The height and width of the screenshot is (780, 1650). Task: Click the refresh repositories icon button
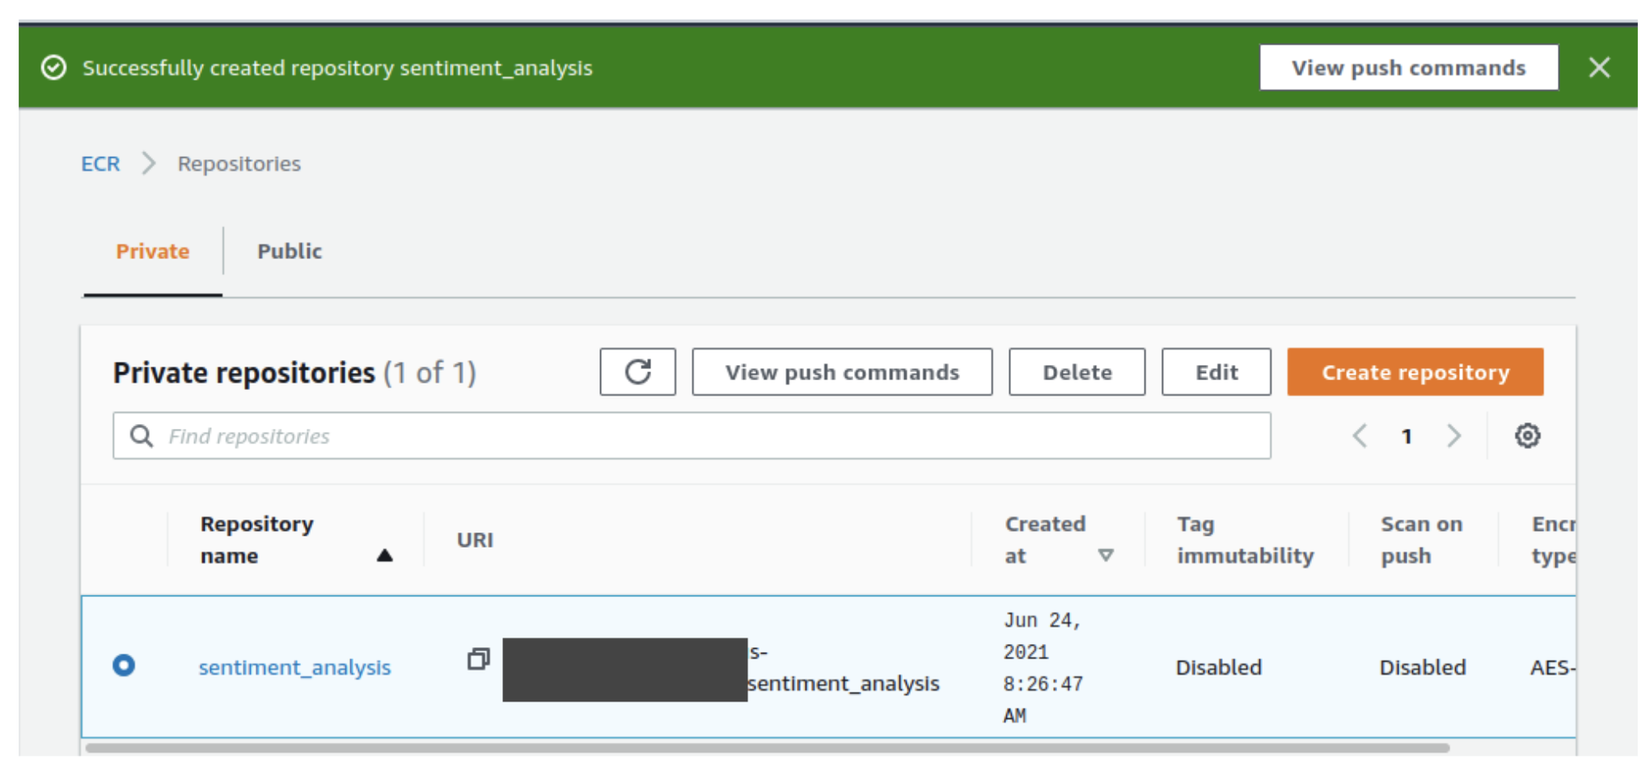click(x=638, y=372)
